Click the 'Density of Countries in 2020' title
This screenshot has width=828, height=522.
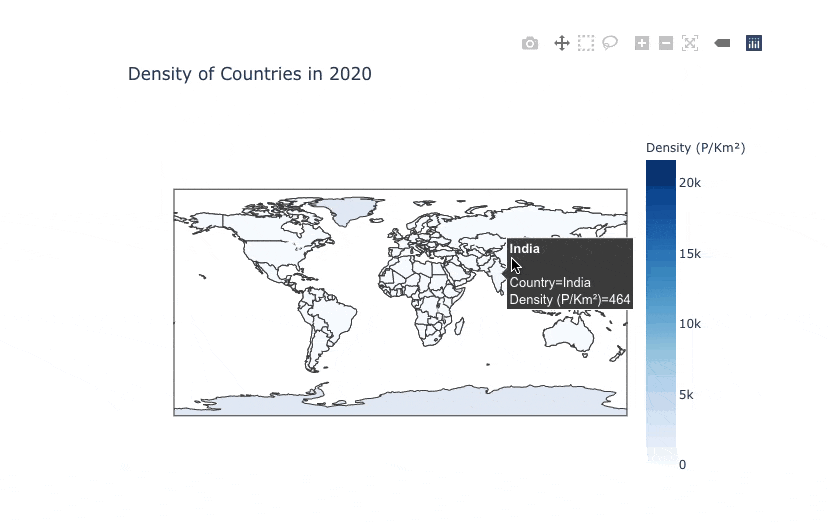[x=249, y=74]
